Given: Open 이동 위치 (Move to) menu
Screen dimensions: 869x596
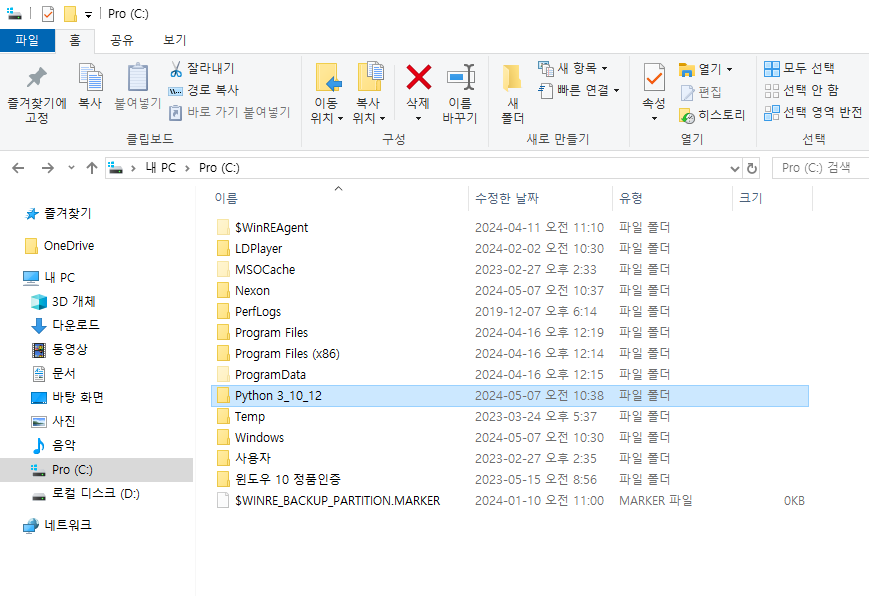Looking at the screenshot, I should click(326, 94).
